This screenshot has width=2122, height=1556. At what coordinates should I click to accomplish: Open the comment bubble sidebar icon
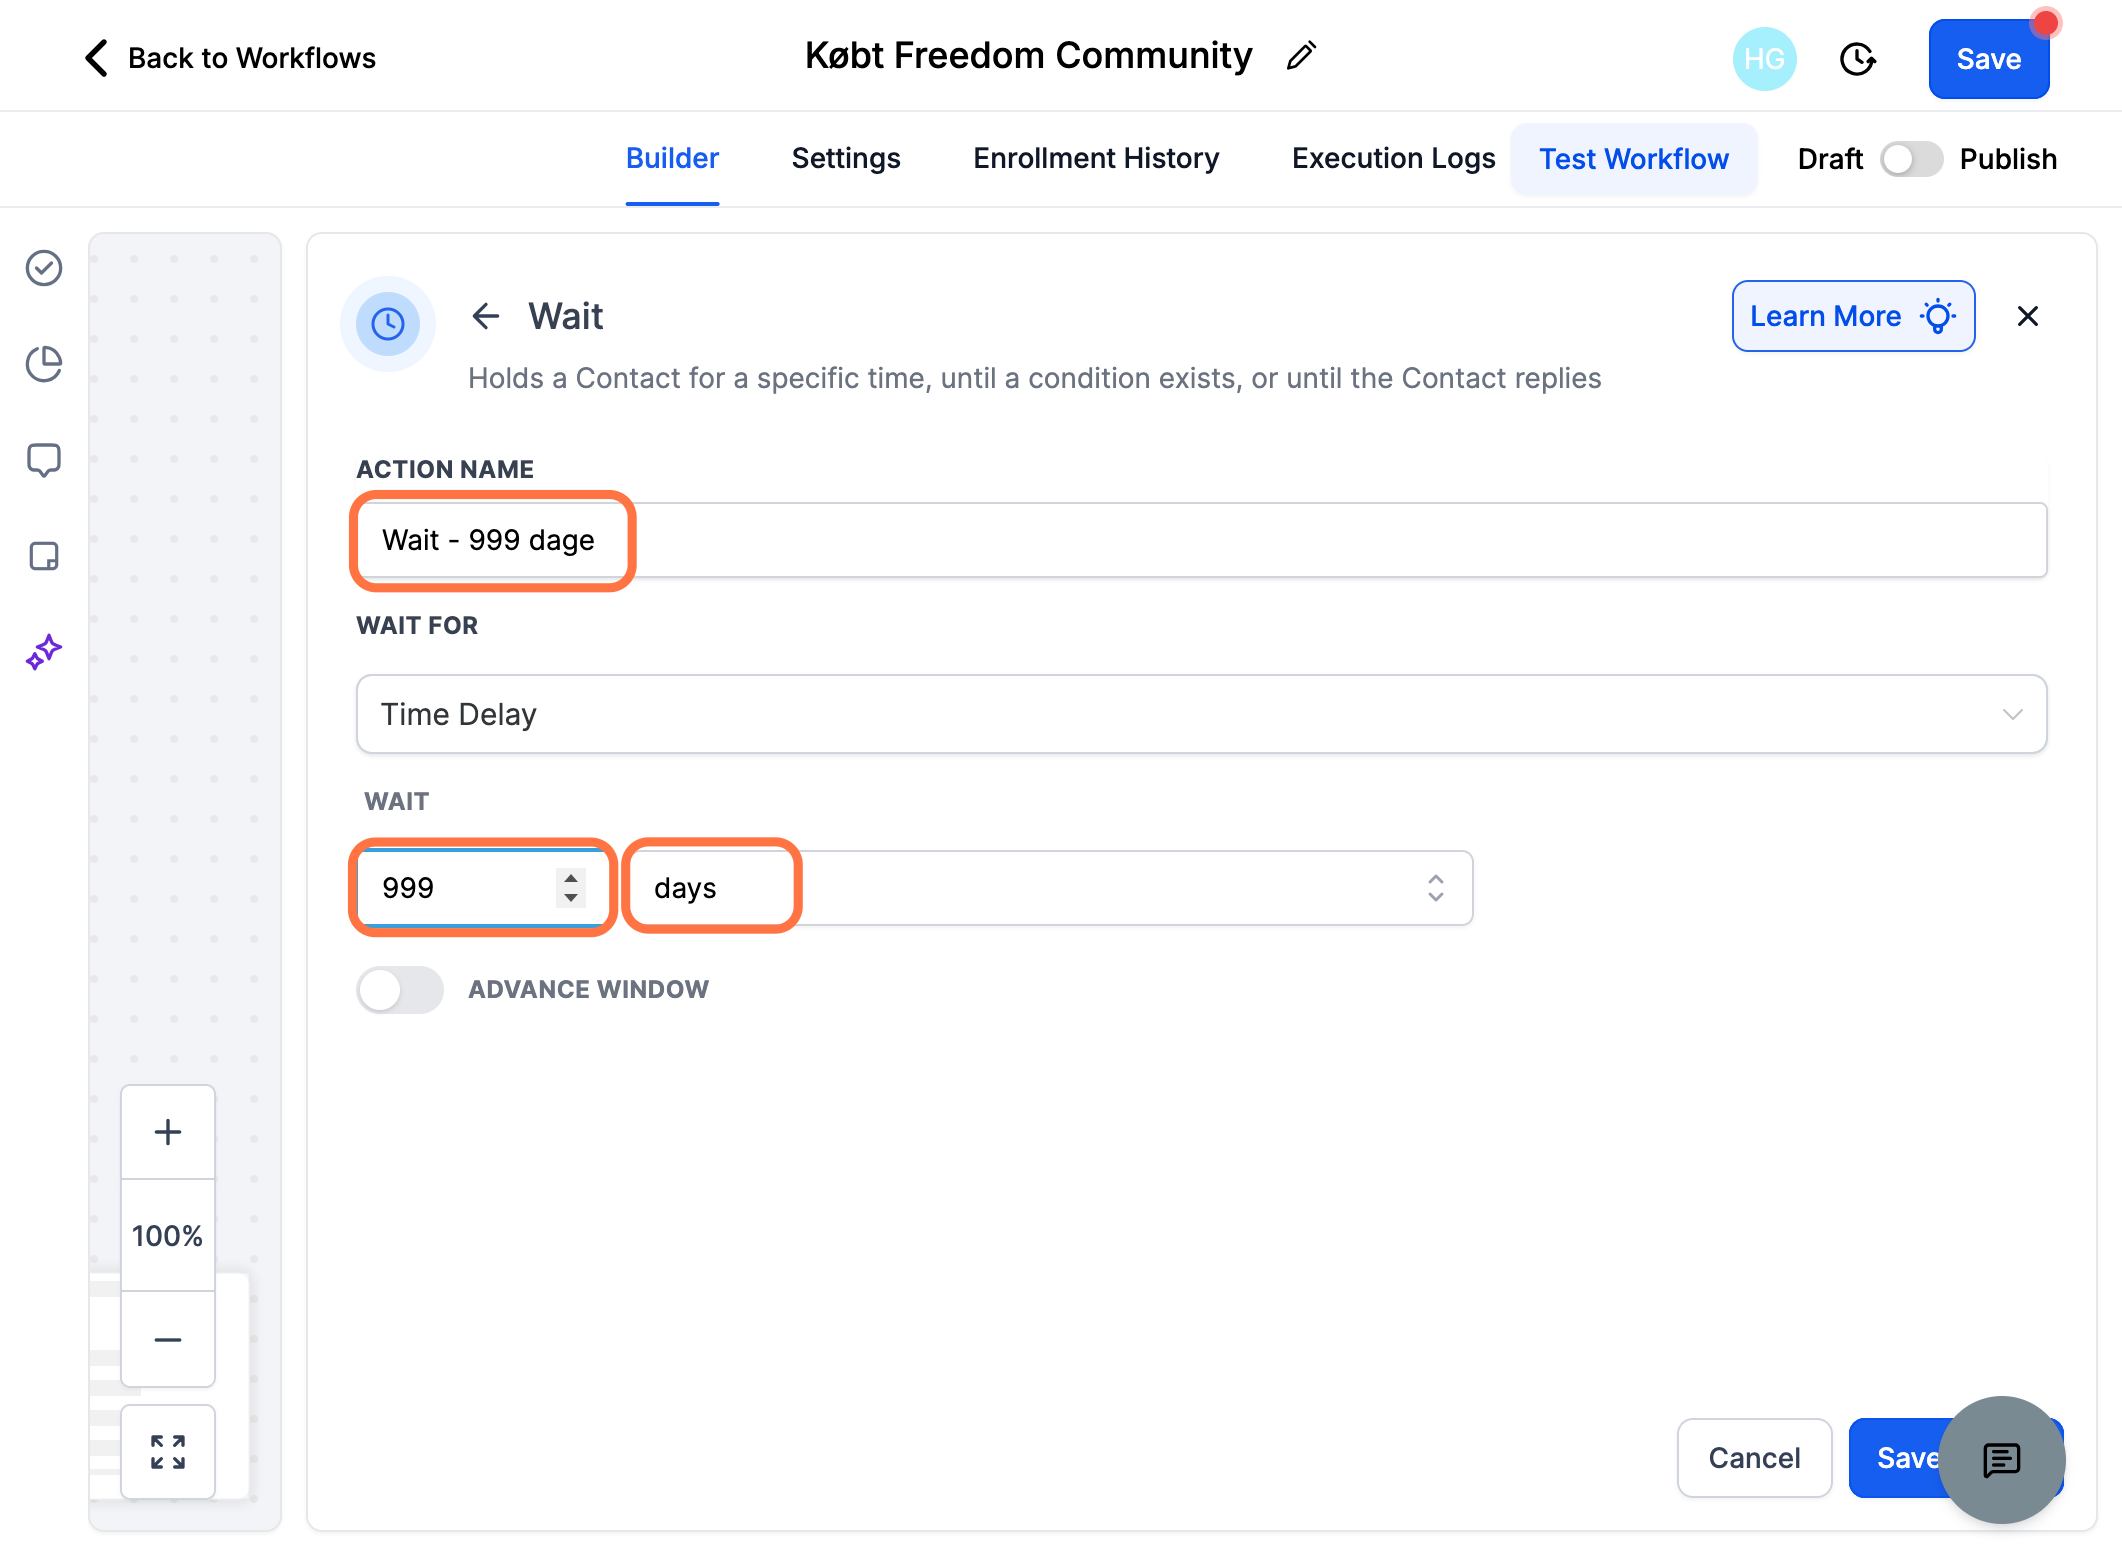pyautogui.click(x=44, y=460)
